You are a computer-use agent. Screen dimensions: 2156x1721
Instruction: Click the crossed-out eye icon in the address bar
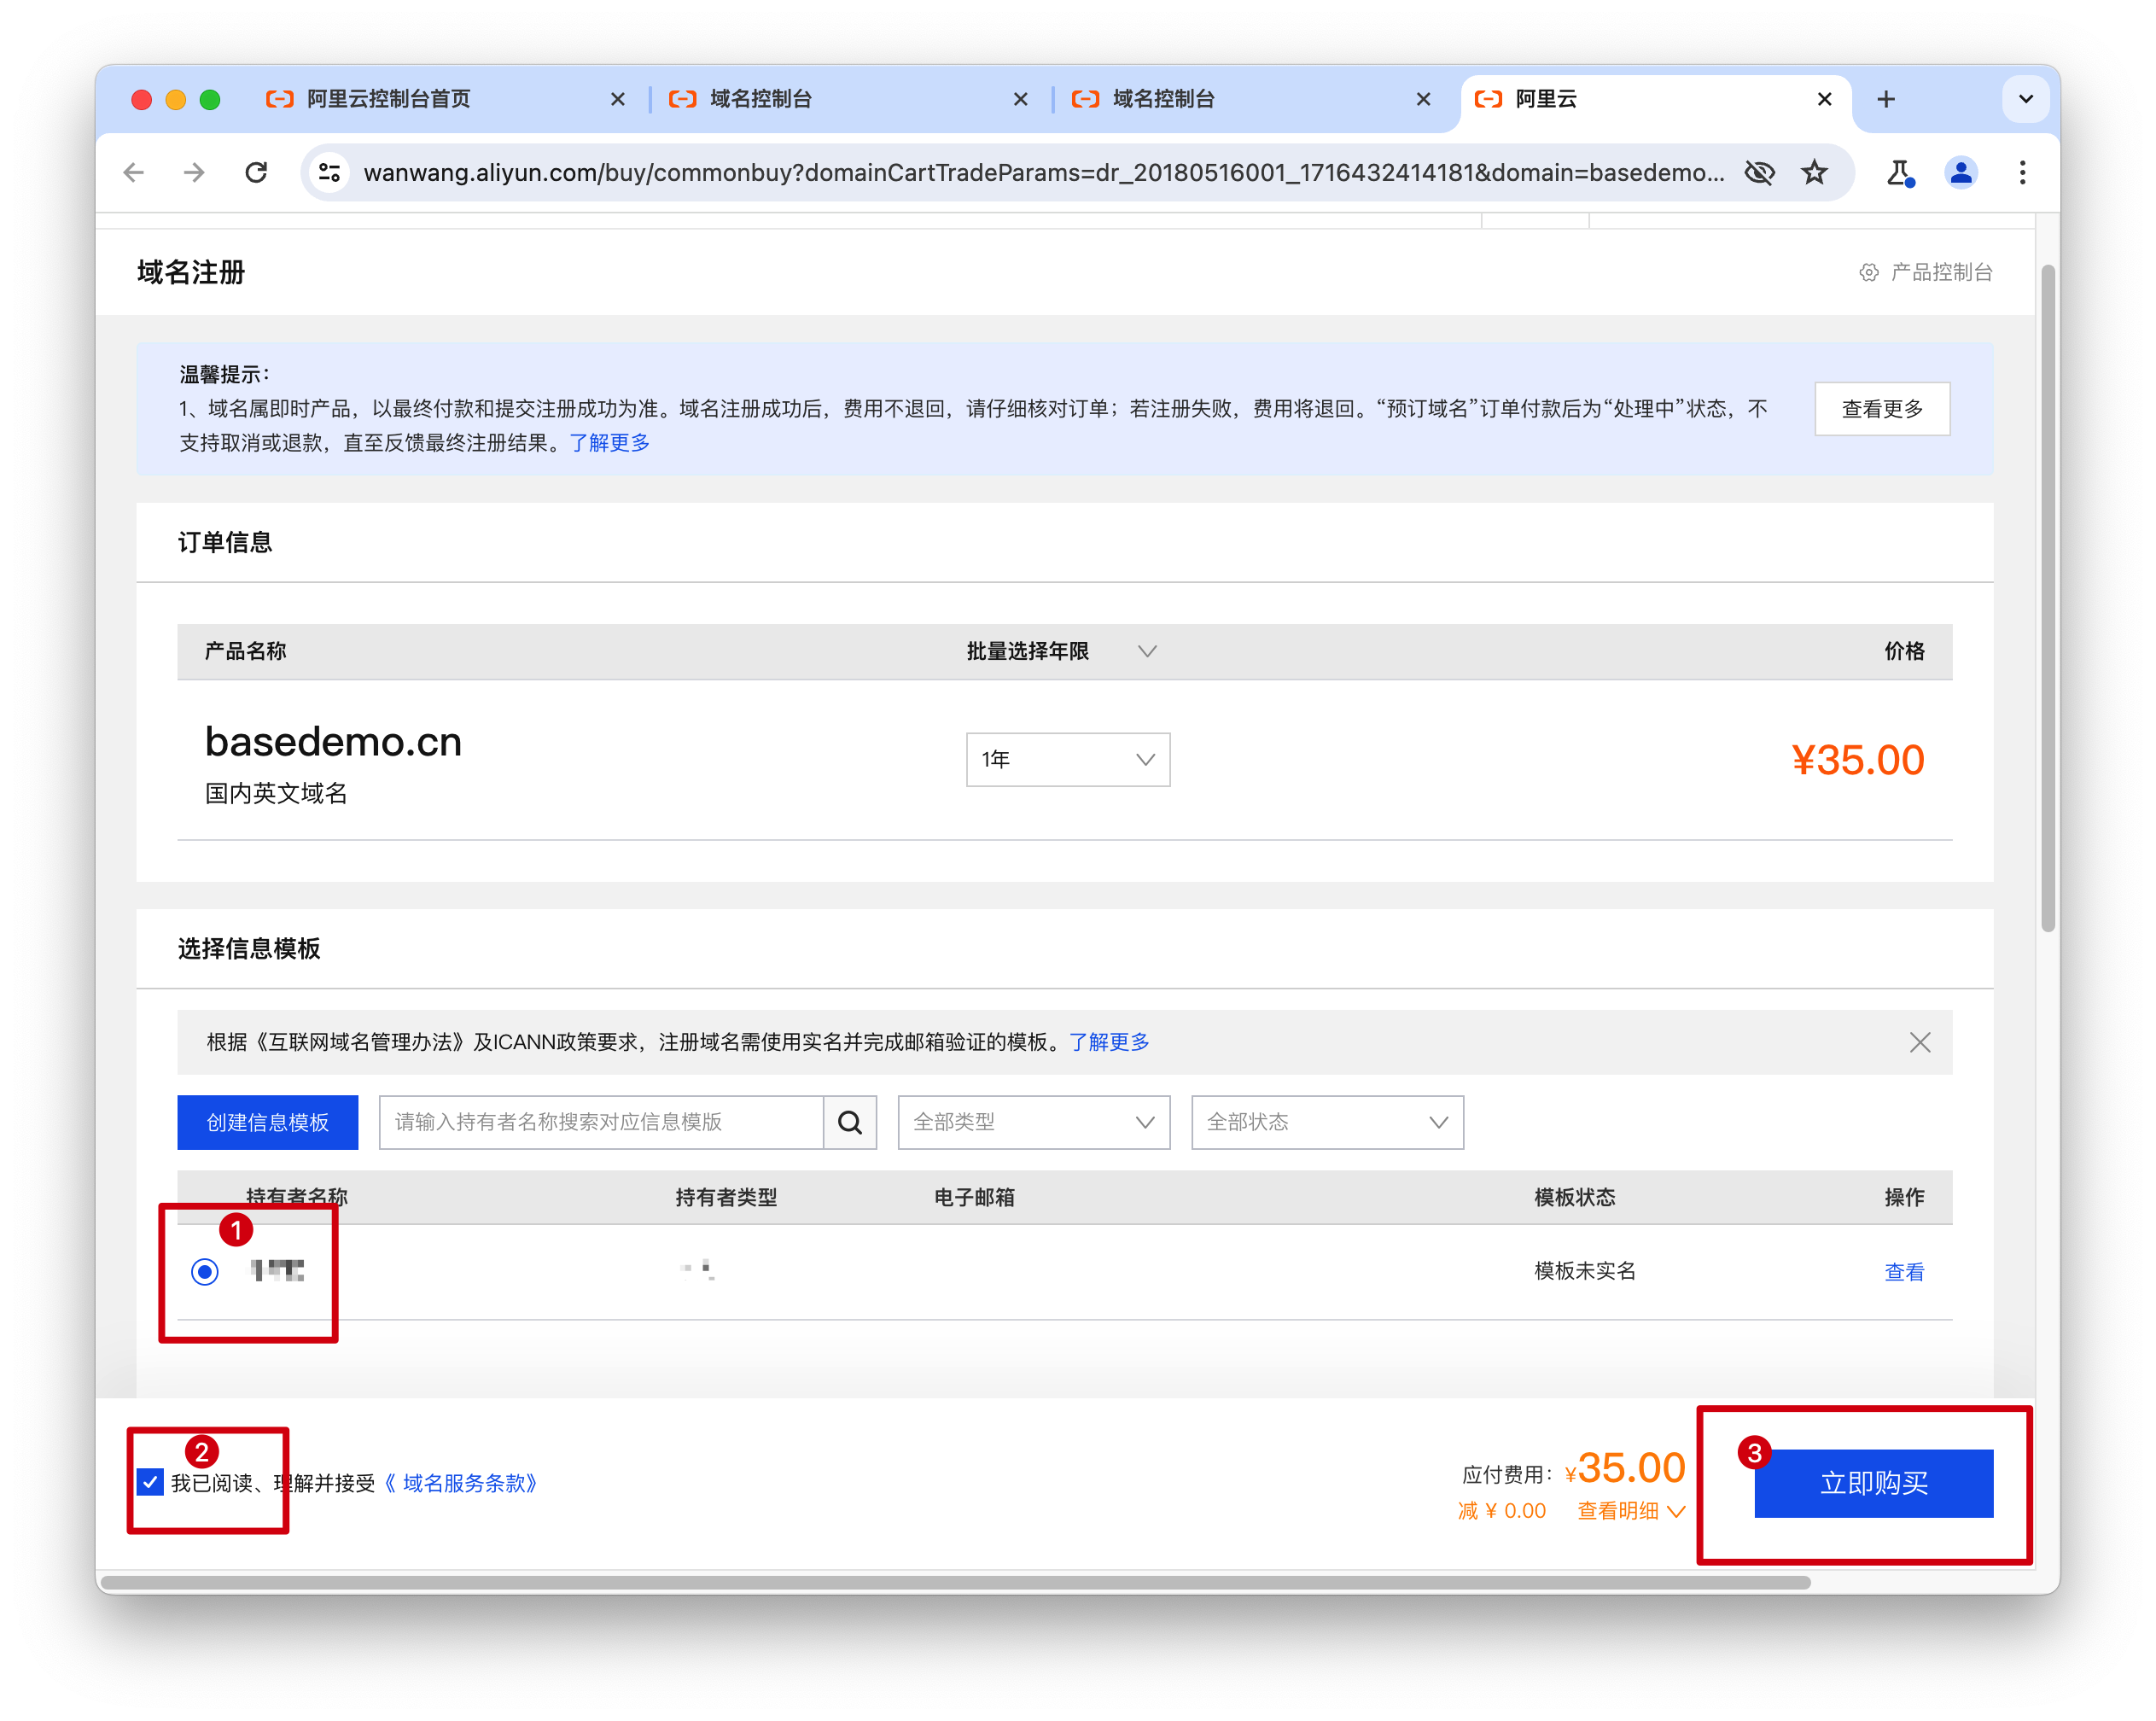pyautogui.click(x=1760, y=173)
